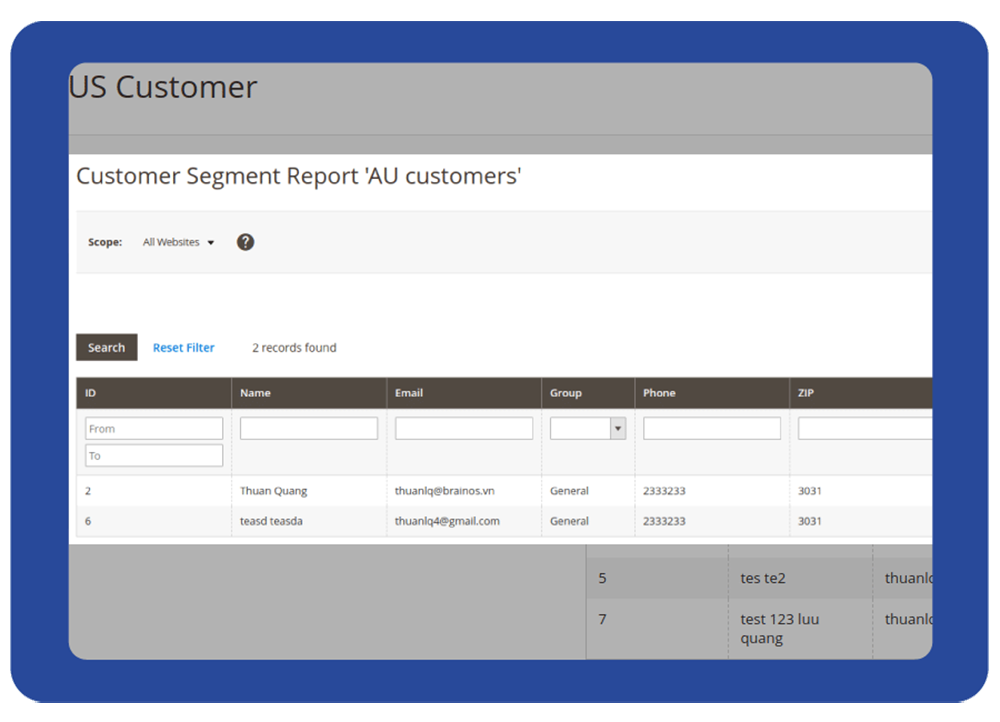Viewport: 1000px width, 722px height.
Task: Click the Name filter input box
Action: (x=309, y=429)
